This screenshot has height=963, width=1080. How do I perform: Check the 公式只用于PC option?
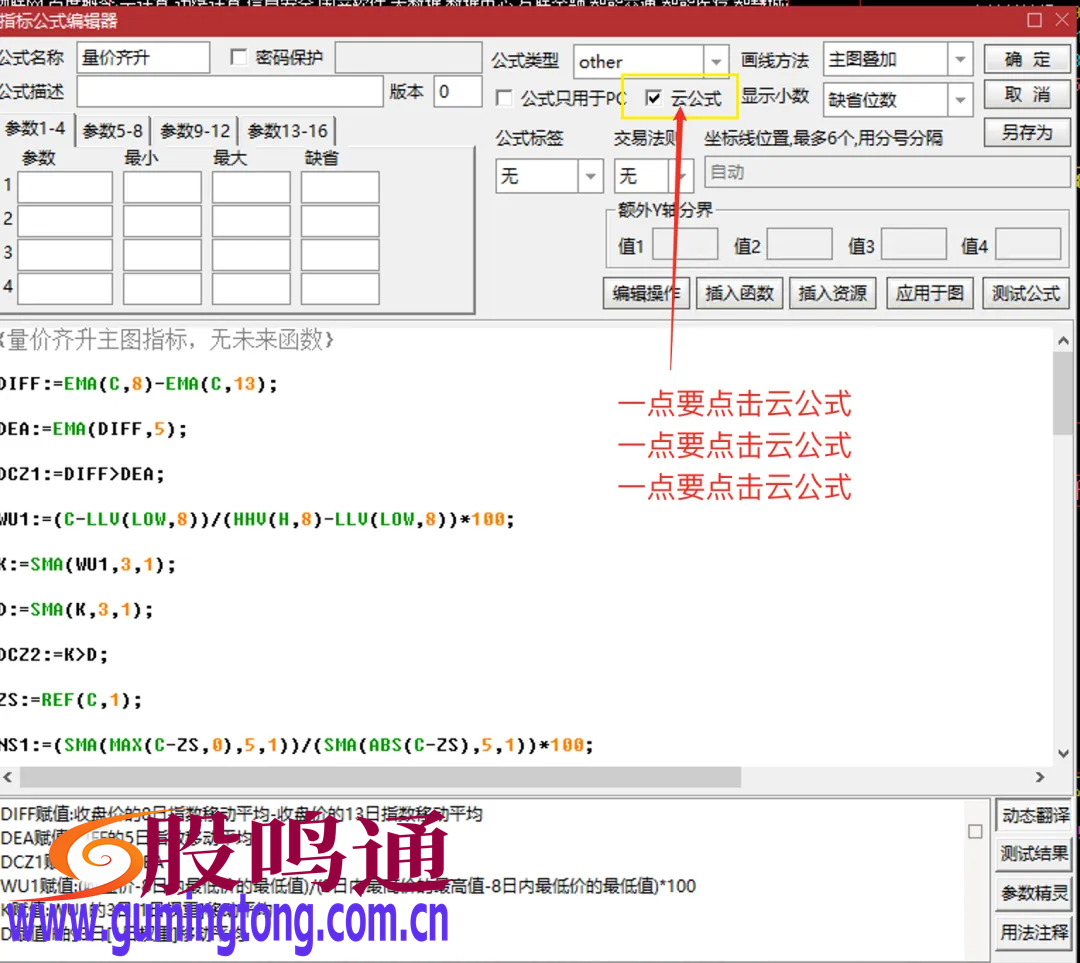[505, 98]
